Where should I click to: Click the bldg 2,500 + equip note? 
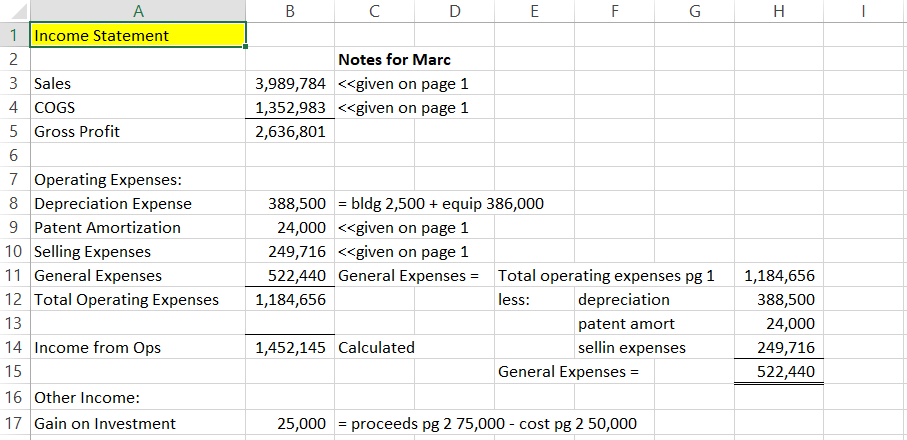442,204
